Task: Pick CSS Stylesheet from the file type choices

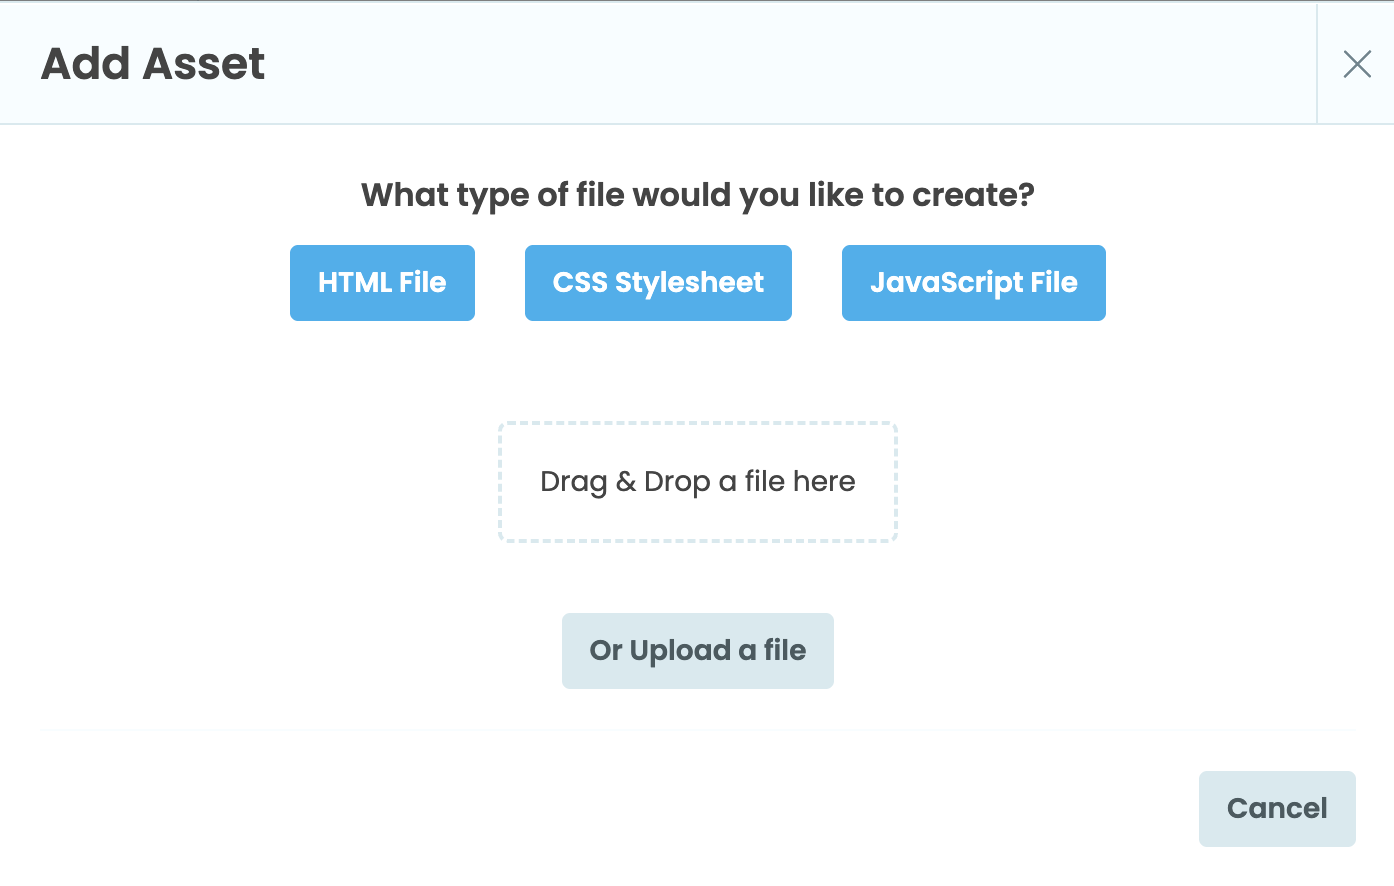Action: pyautogui.click(x=657, y=283)
